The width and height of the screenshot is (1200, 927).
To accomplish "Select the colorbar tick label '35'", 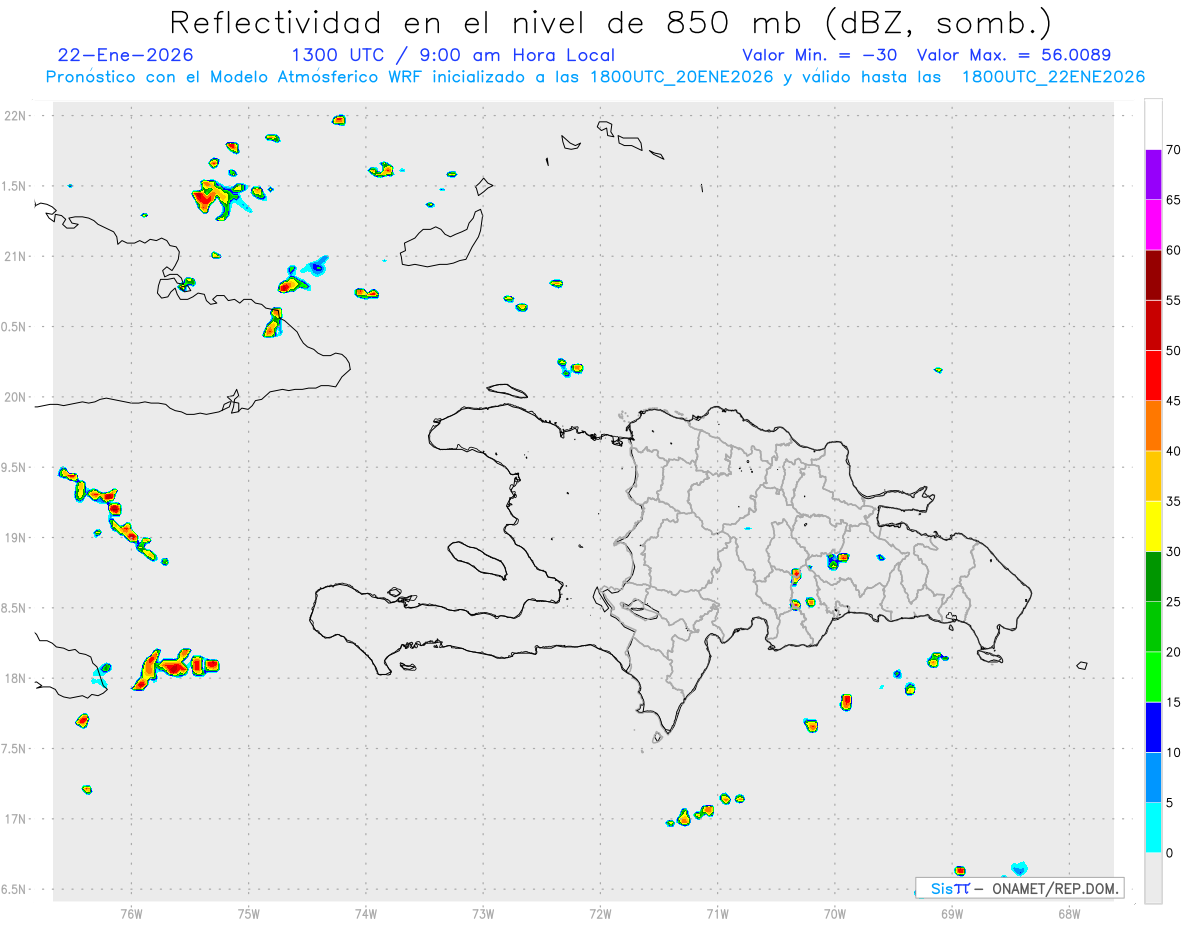I will coord(1174,501).
